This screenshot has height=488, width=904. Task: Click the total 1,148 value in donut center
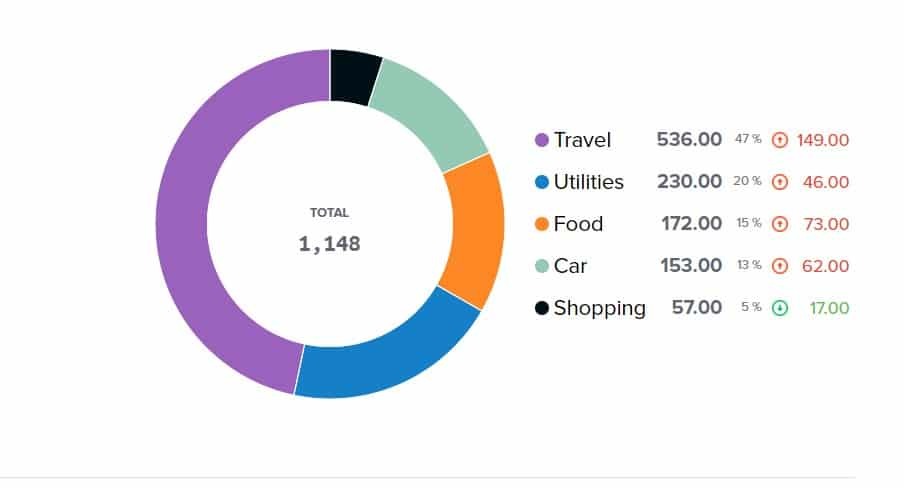click(x=329, y=243)
